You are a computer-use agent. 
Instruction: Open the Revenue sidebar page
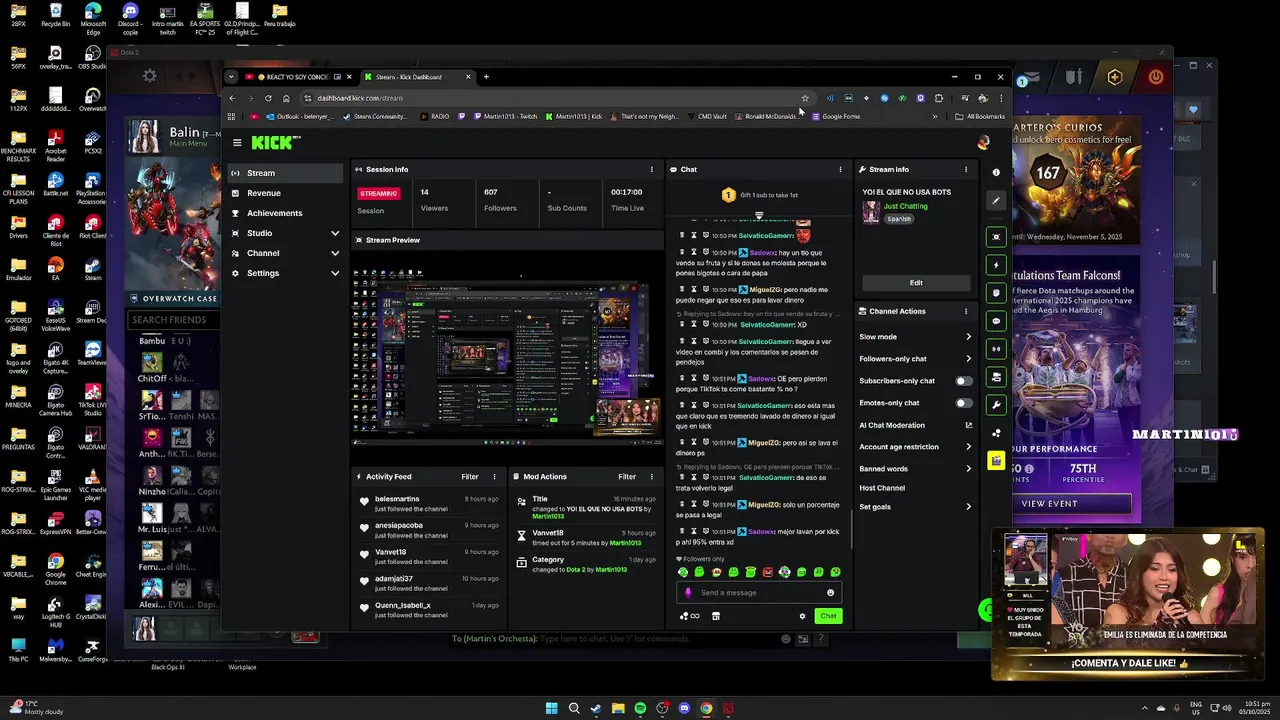pos(286,193)
